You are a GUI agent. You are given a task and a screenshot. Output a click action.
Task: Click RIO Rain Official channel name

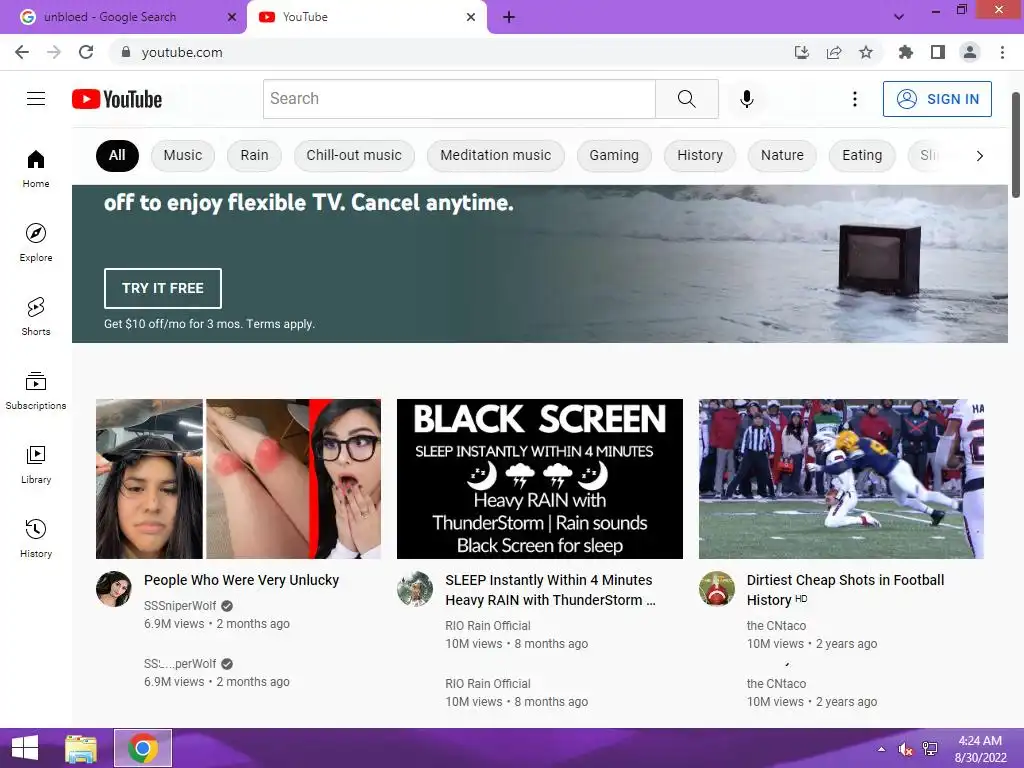(x=487, y=626)
